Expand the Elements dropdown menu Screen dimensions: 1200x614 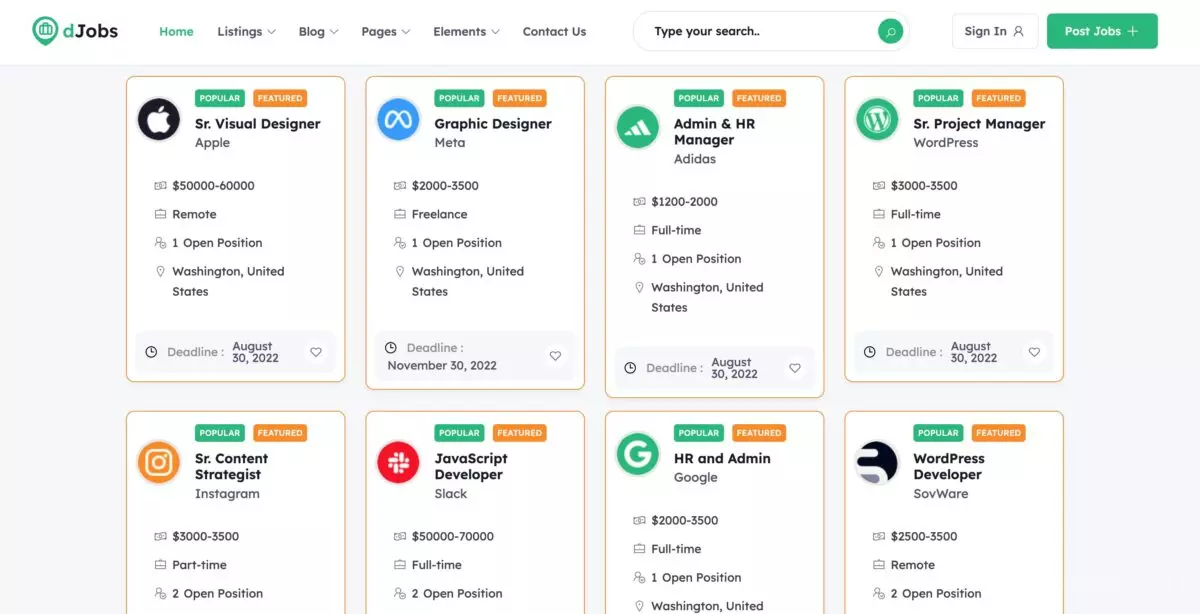[x=466, y=31]
